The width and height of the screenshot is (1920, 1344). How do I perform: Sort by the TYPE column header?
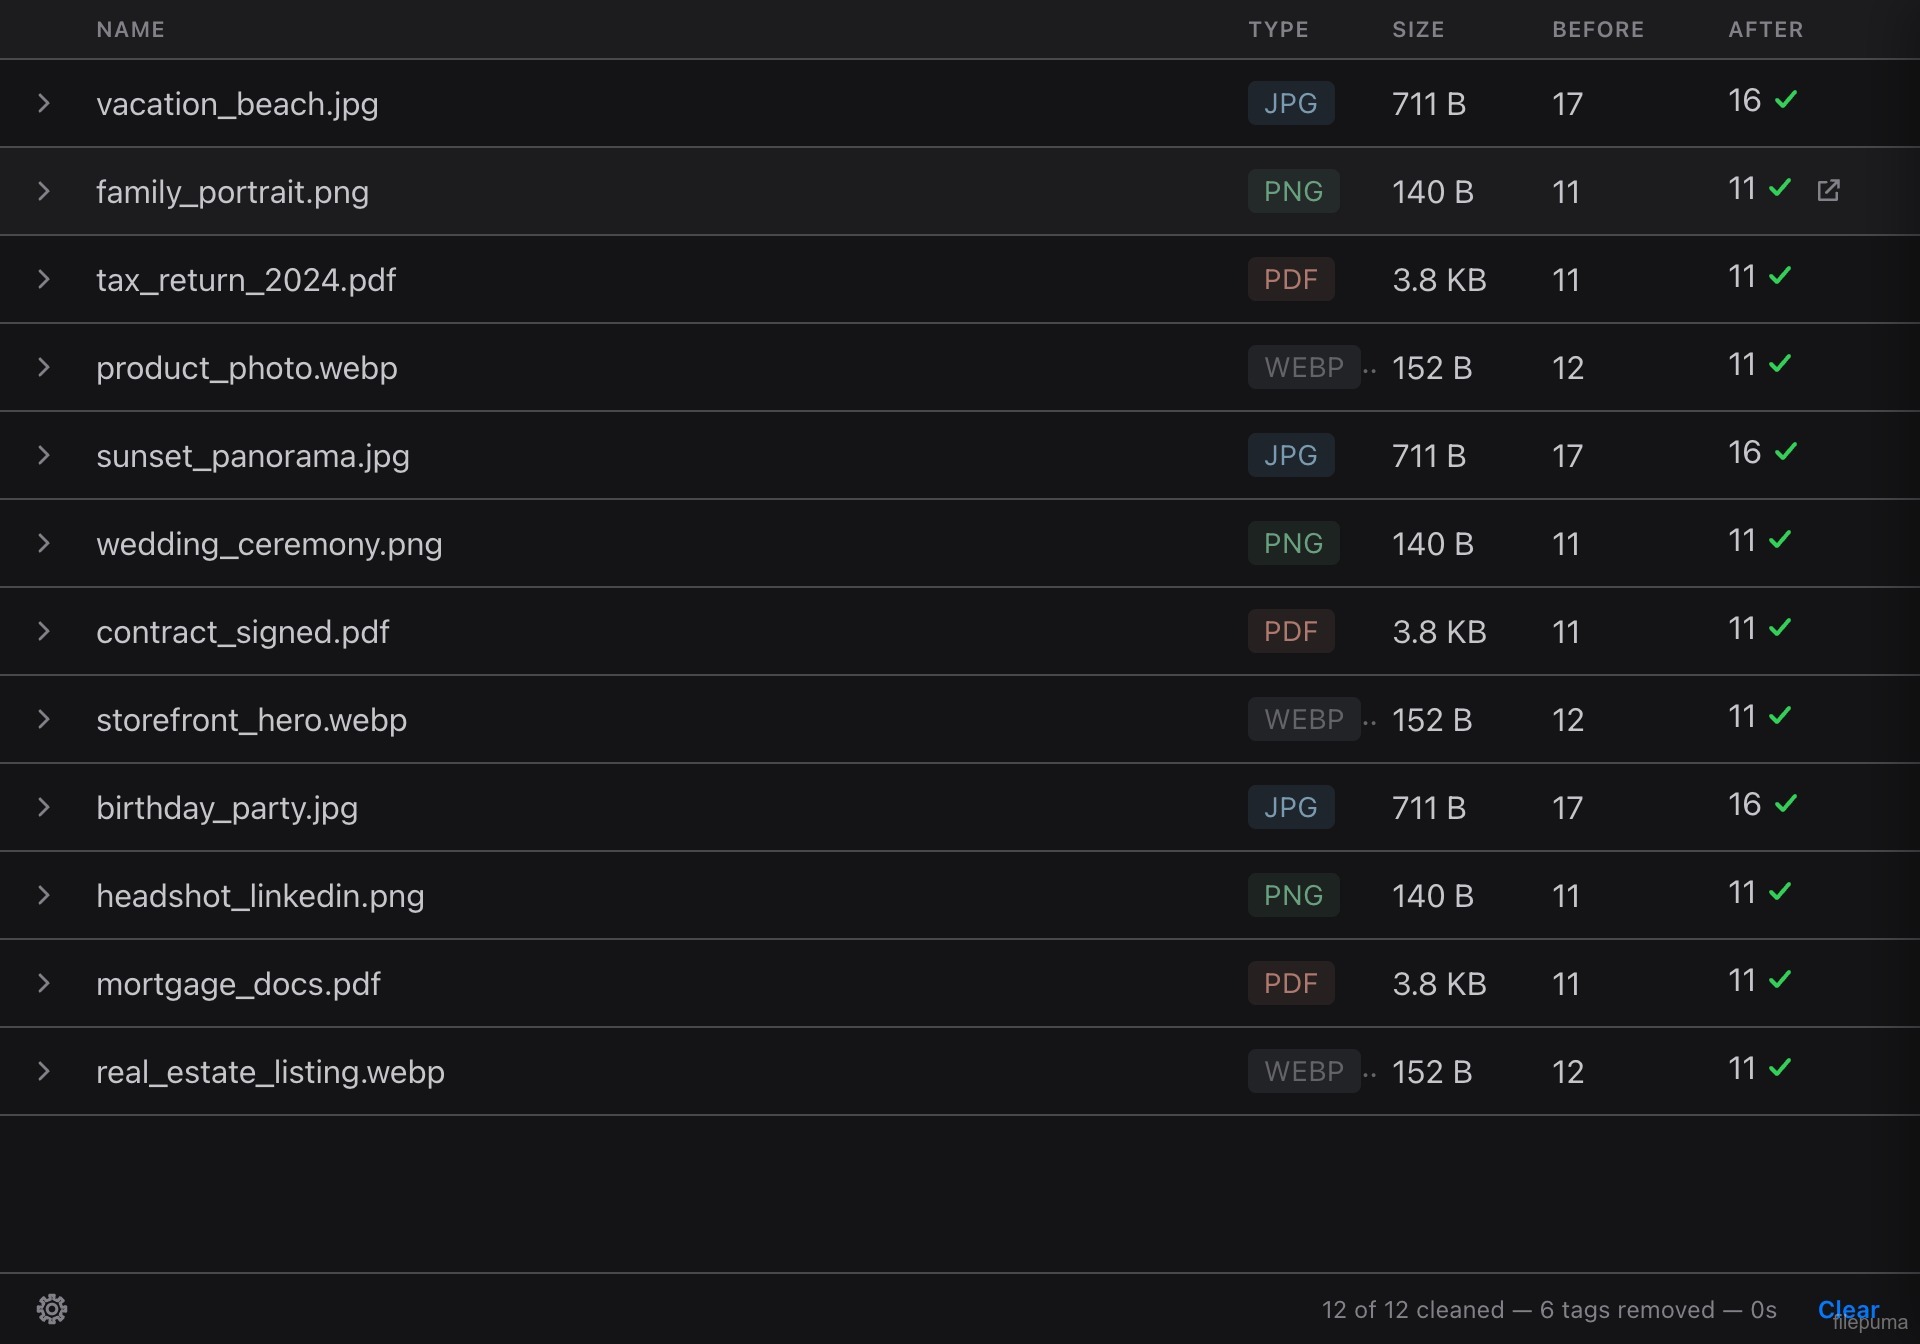pos(1278,29)
